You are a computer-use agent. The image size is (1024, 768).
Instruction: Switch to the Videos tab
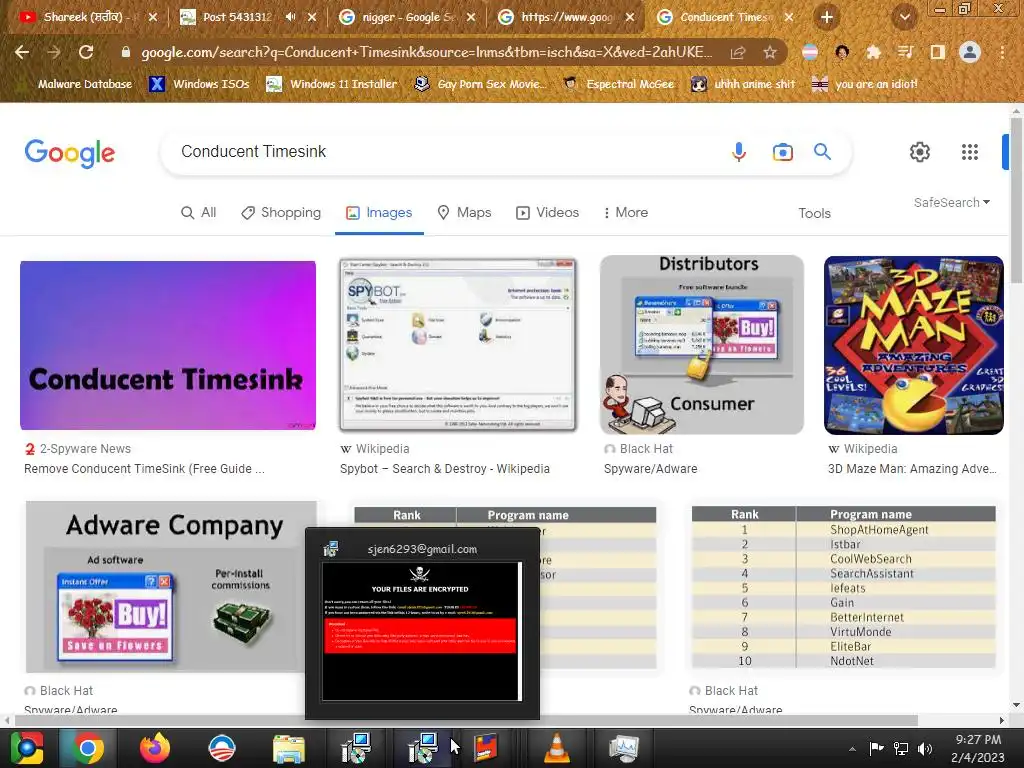coord(547,213)
